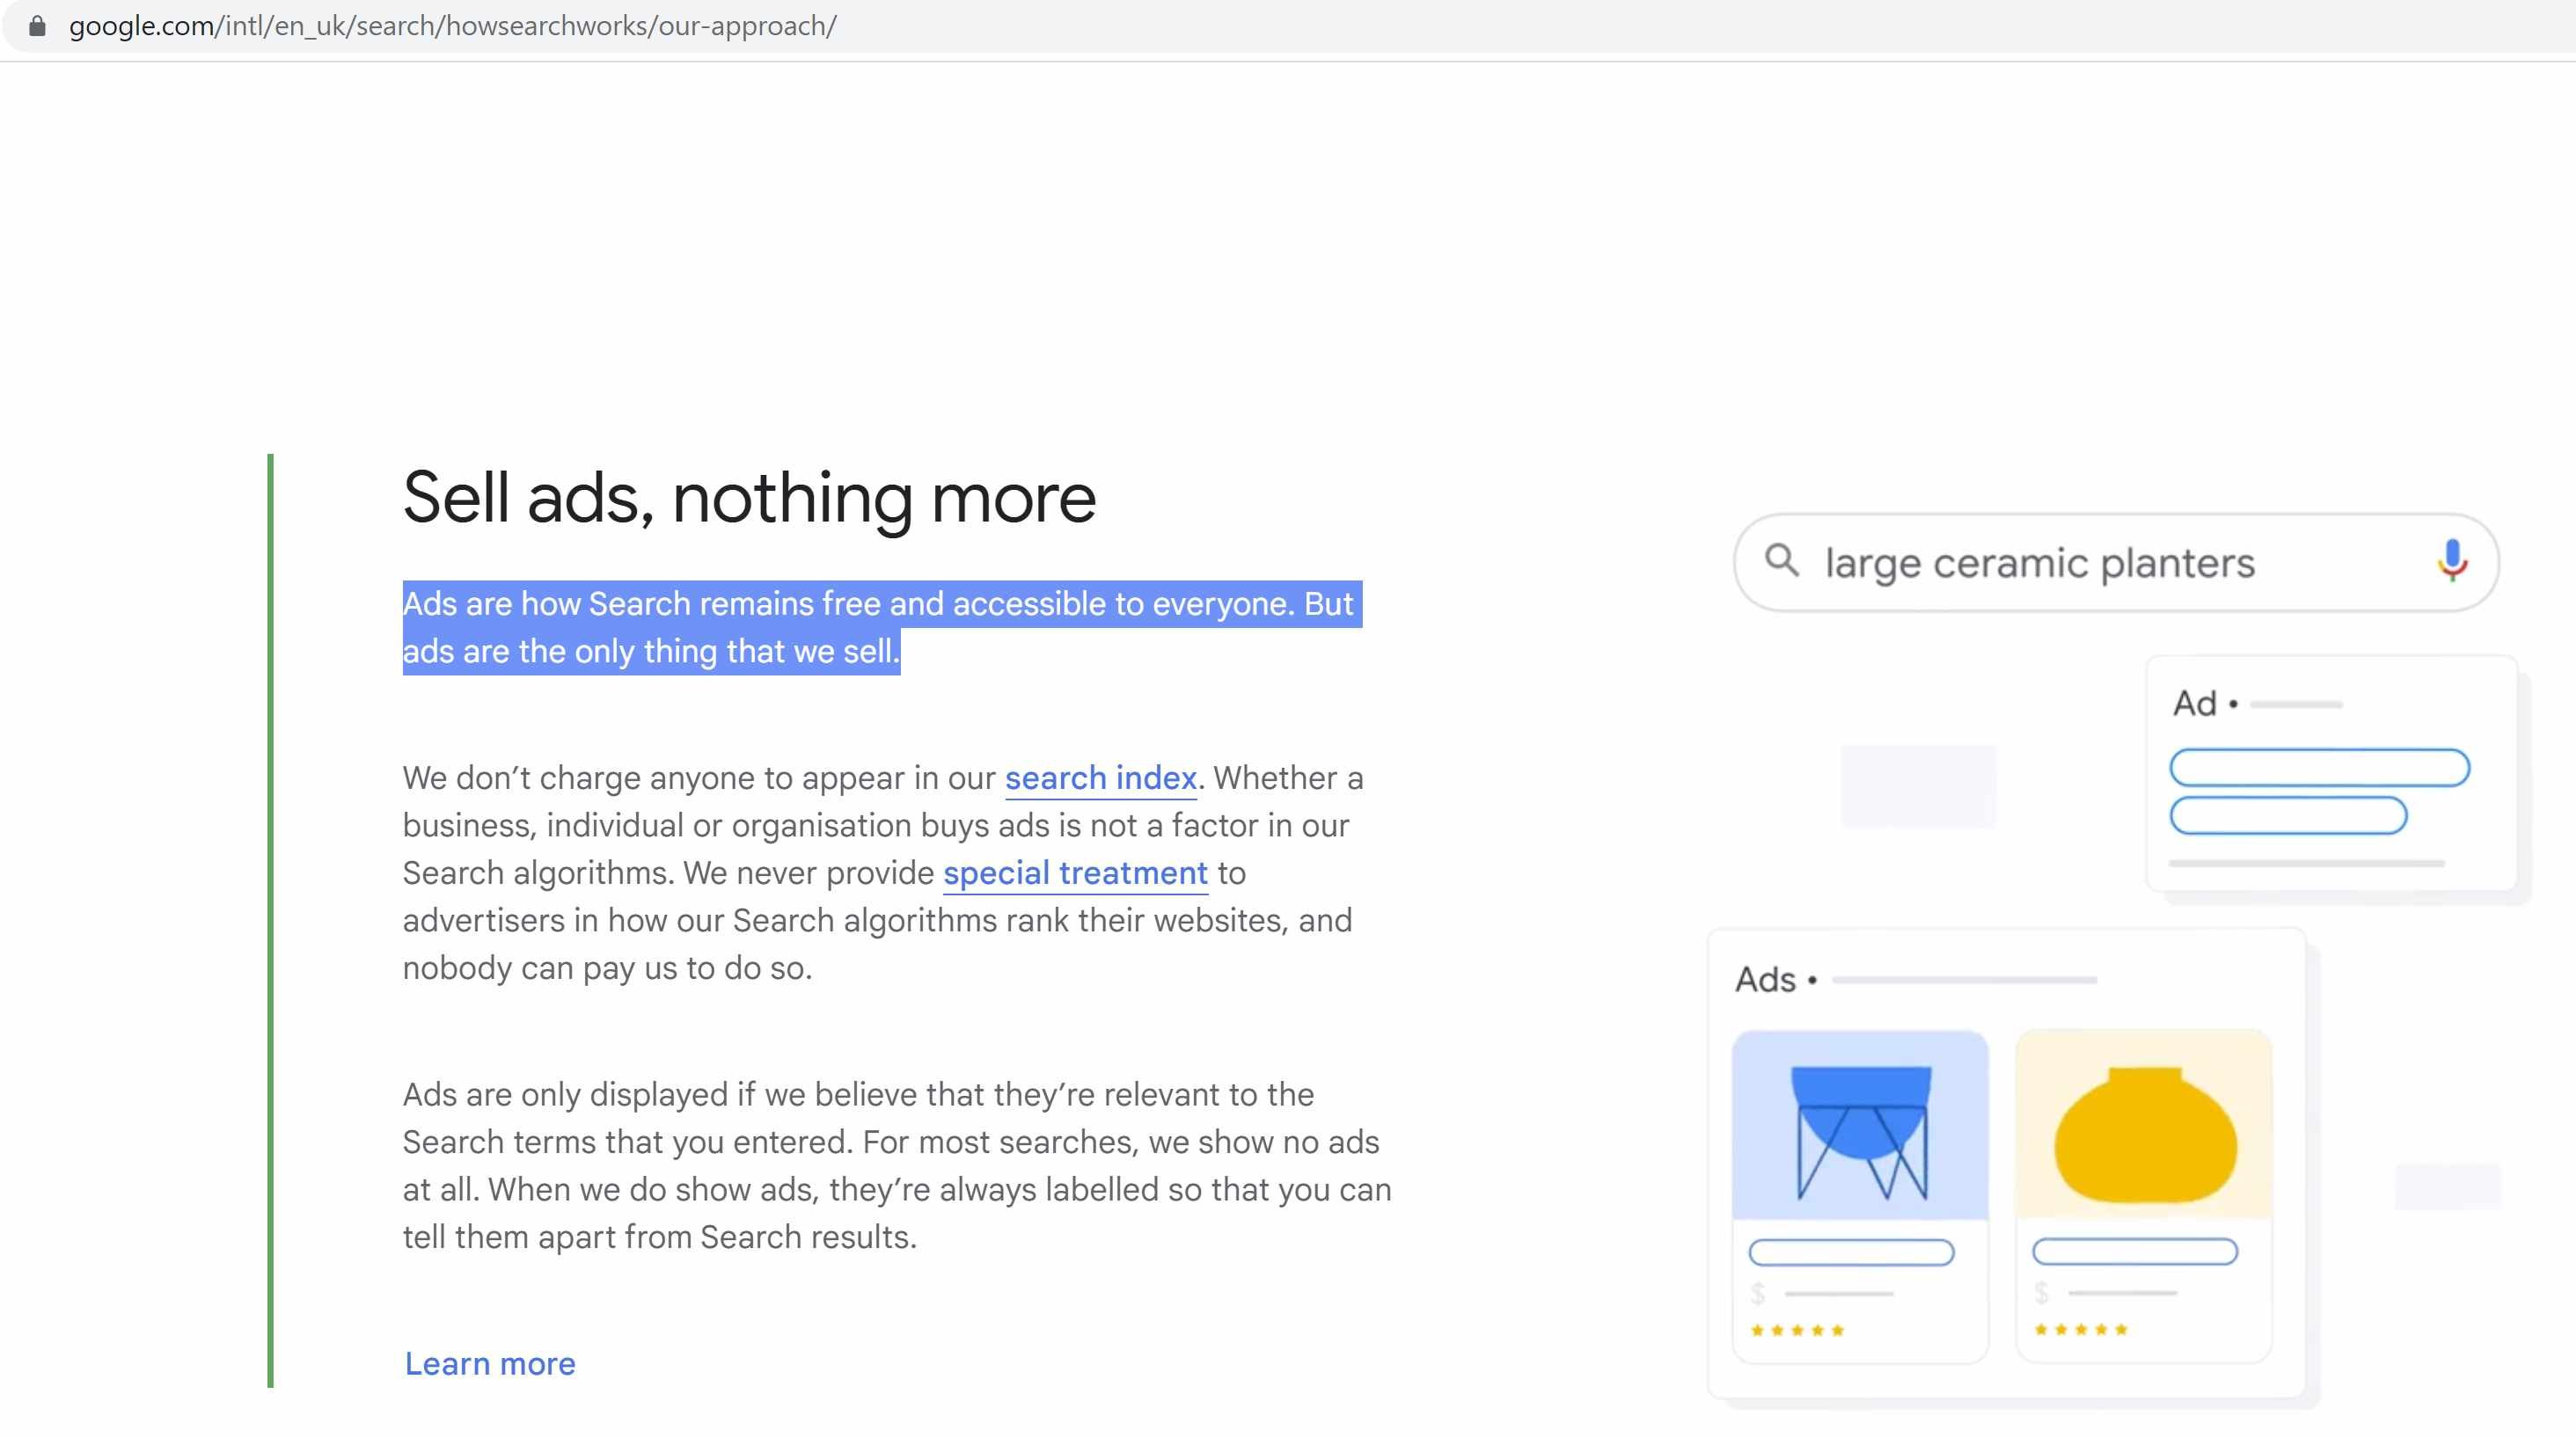2576x1438 pixels.
Task: Click the 'Ads' label on shopping card
Action: [1766, 980]
